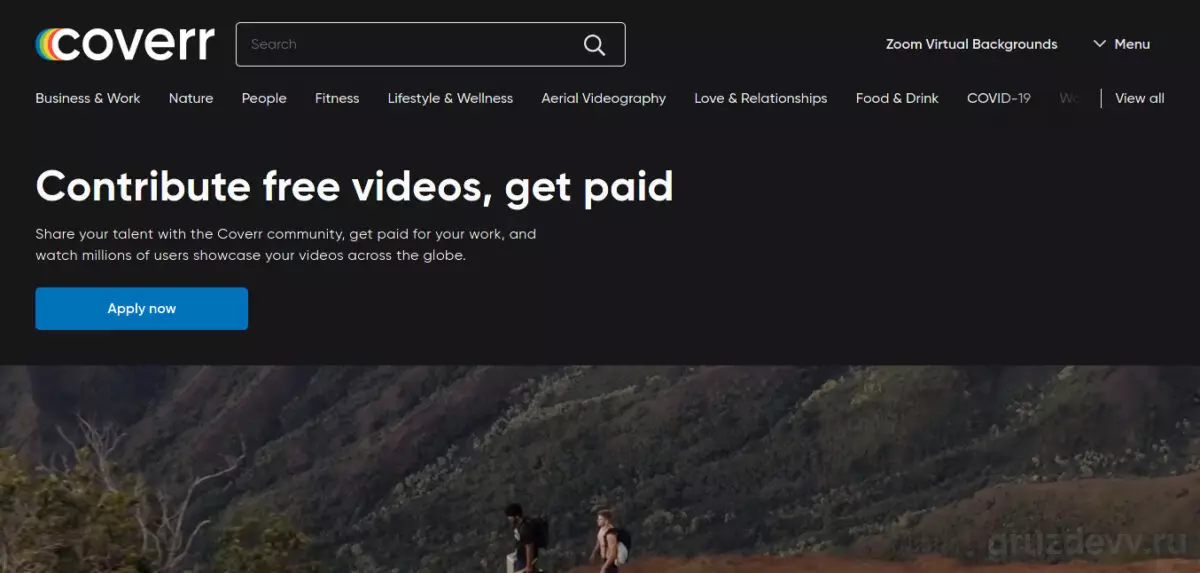Select the COVID-19 category
The image size is (1200, 573).
pyautogui.click(x=999, y=98)
